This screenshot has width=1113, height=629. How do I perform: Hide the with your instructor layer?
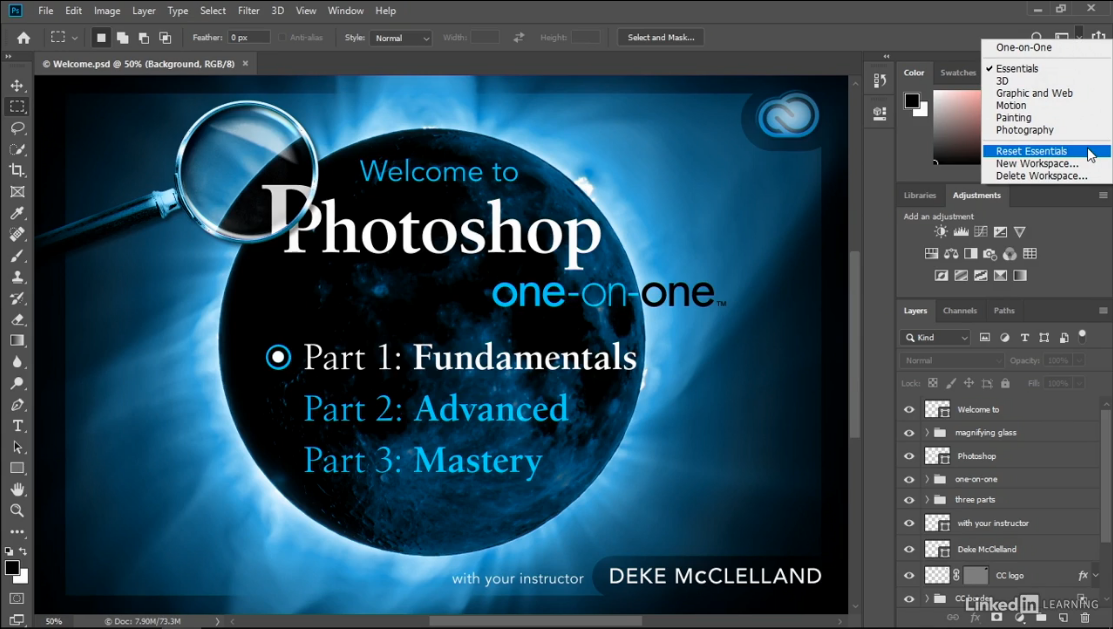[x=909, y=524]
